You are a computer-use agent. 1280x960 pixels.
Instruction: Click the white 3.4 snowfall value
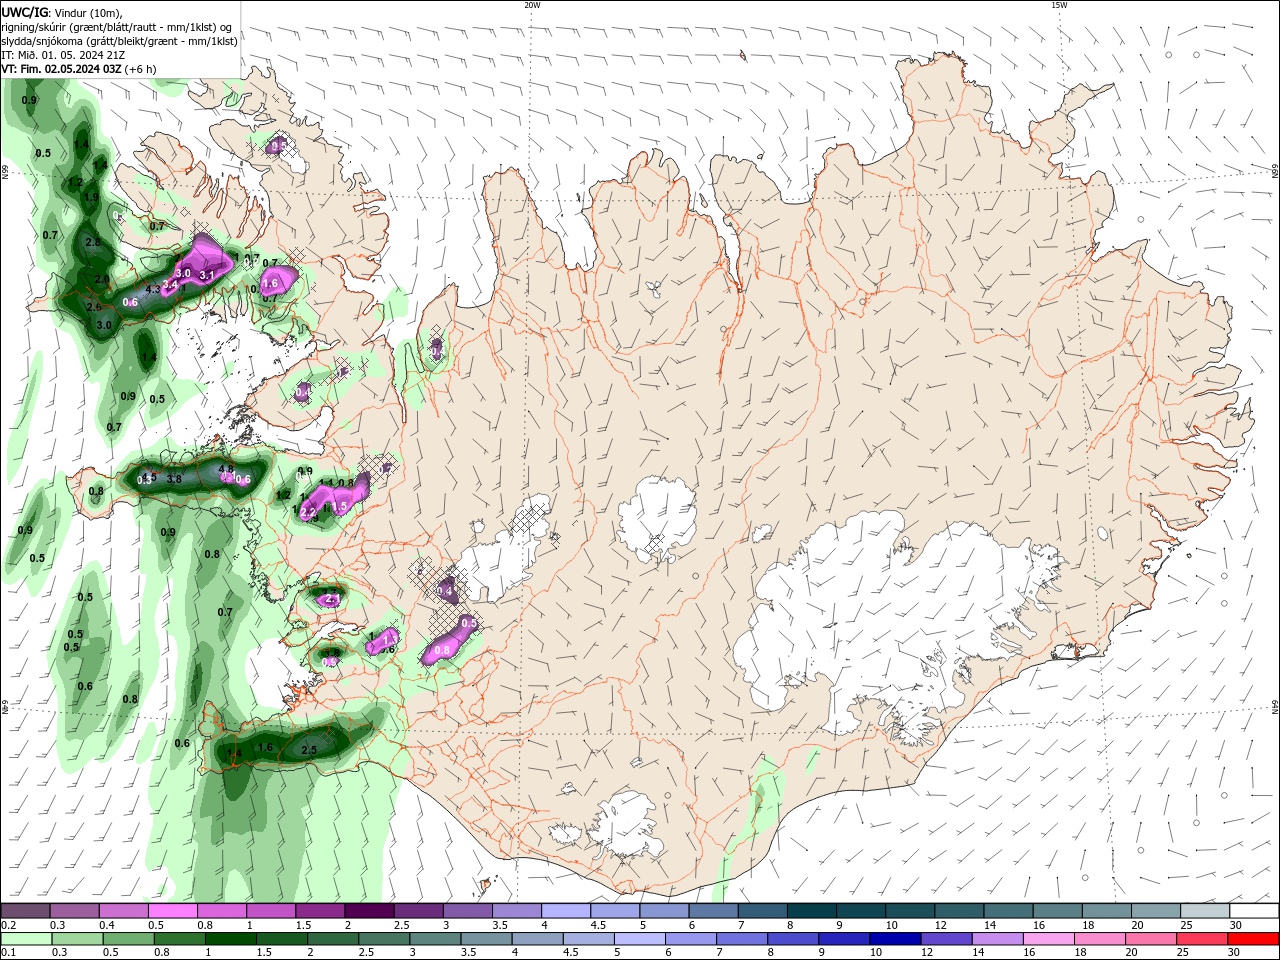(170, 285)
